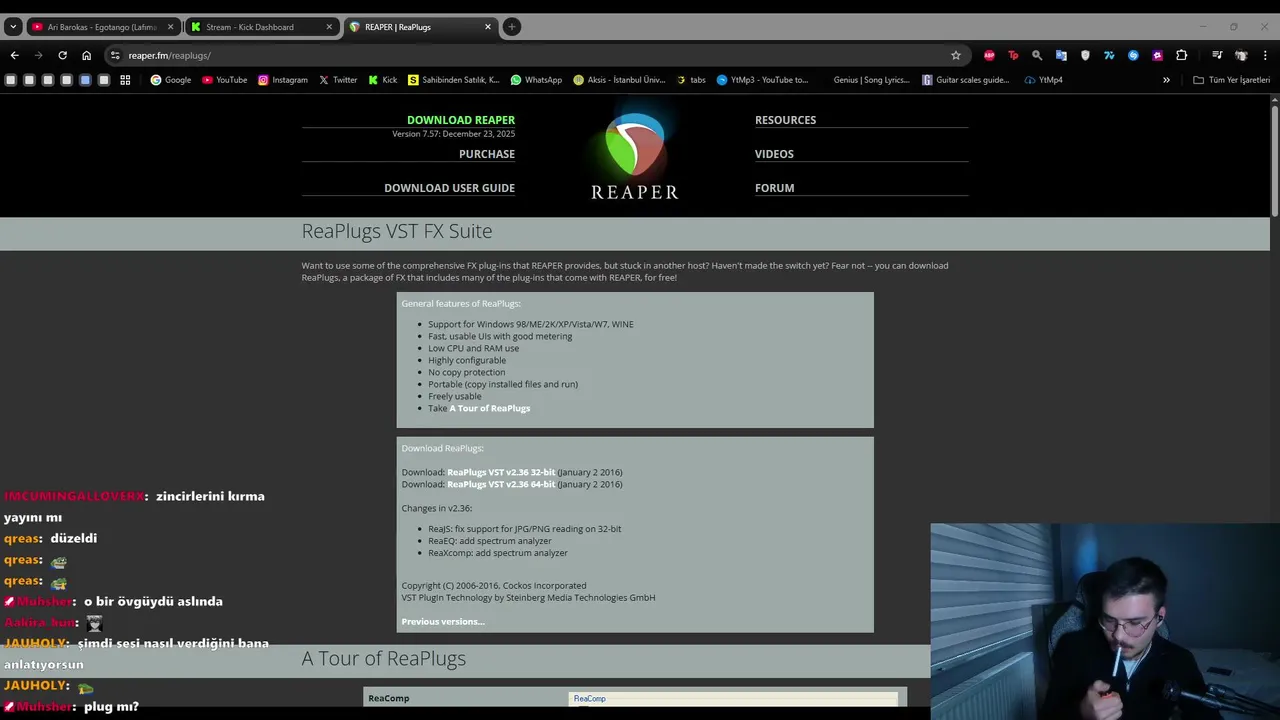1280x720 pixels.
Task: Open the gray shield extension icon
Action: pyautogui.click(x=1085, y=55)
